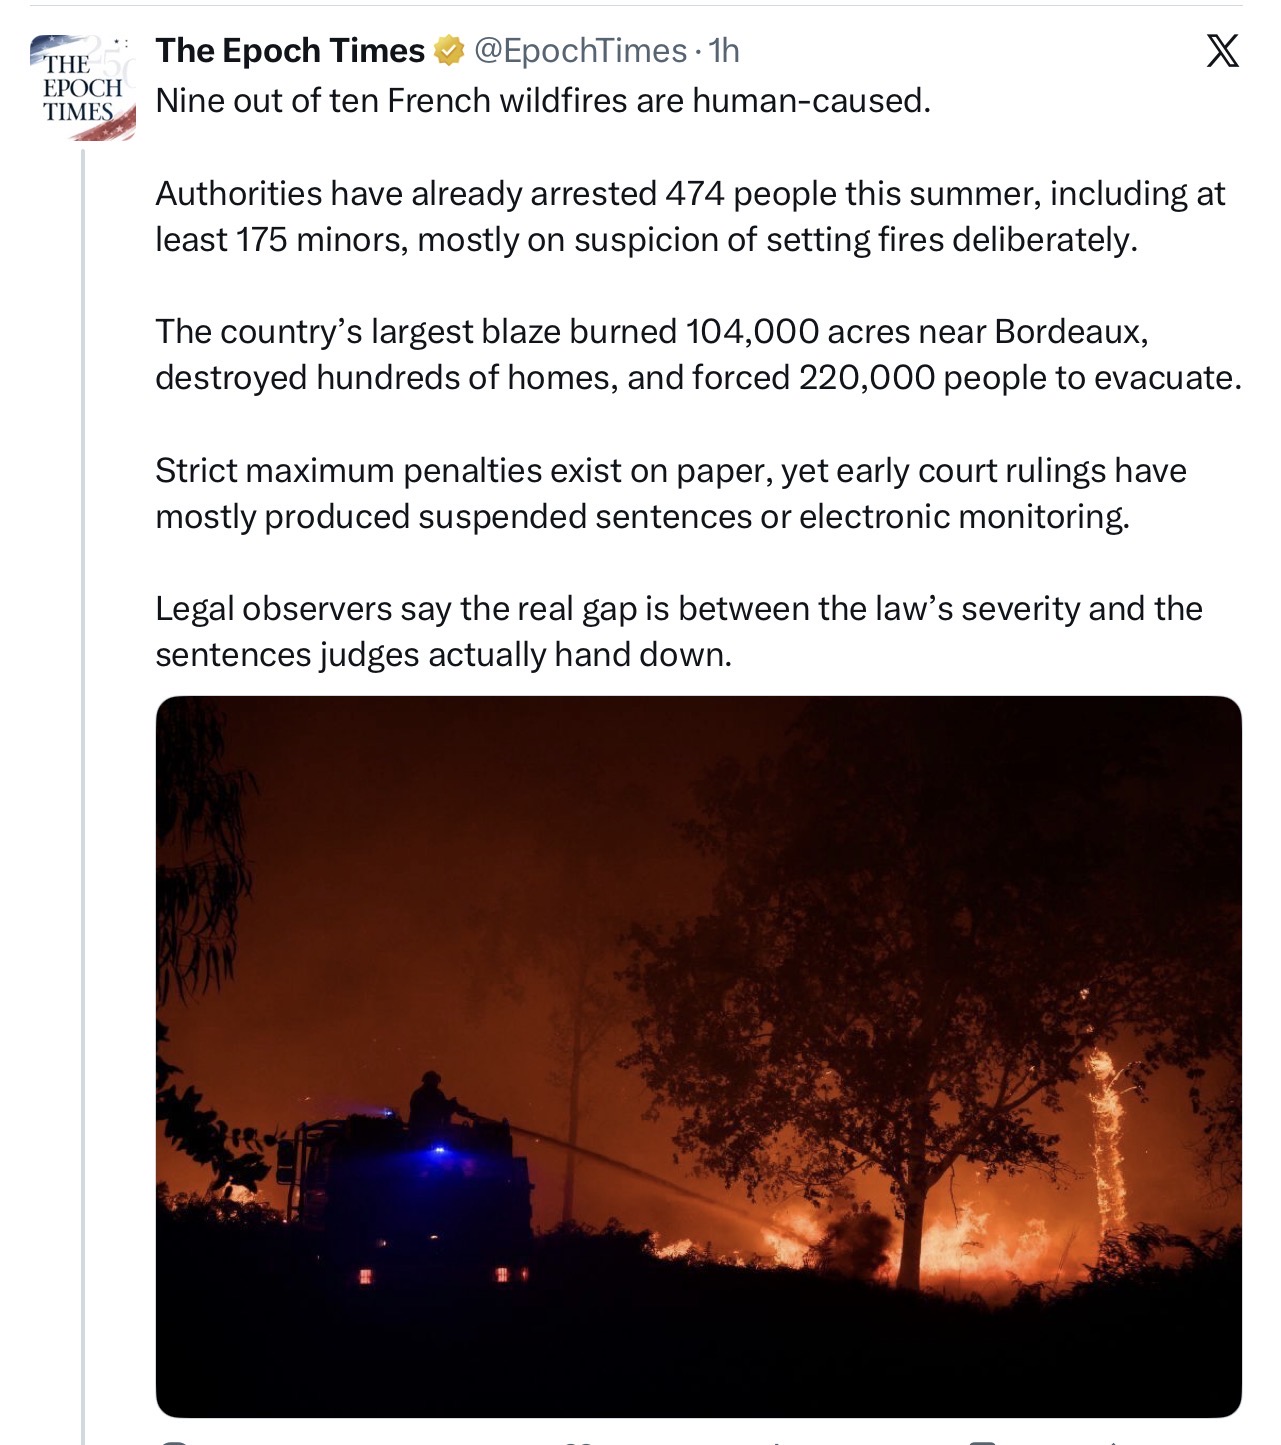Open The Epoch Times profile avatar

82,87
